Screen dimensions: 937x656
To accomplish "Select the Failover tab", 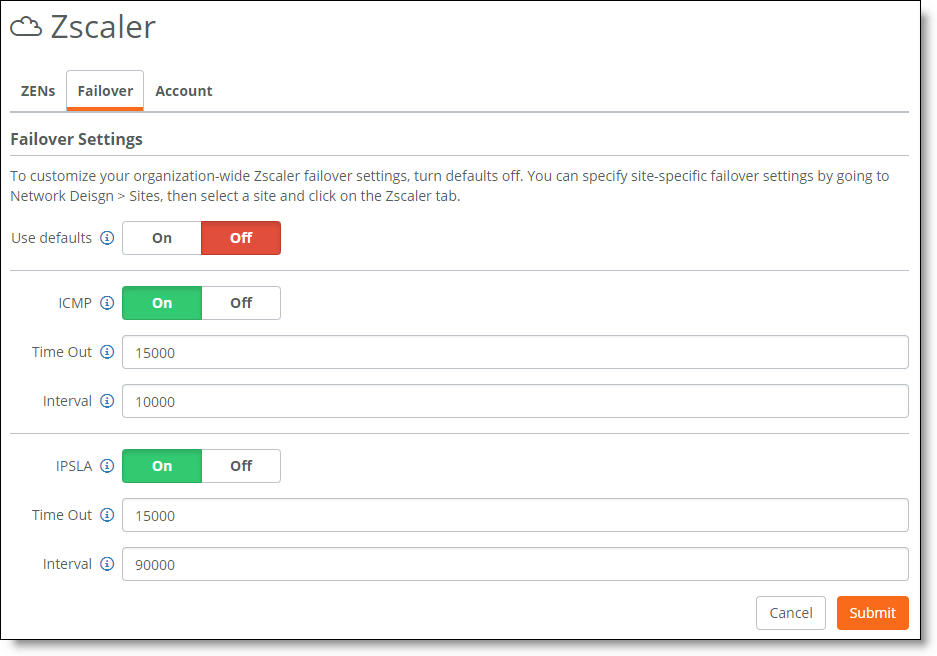I will pyautogui.click(x=105, y=91).
